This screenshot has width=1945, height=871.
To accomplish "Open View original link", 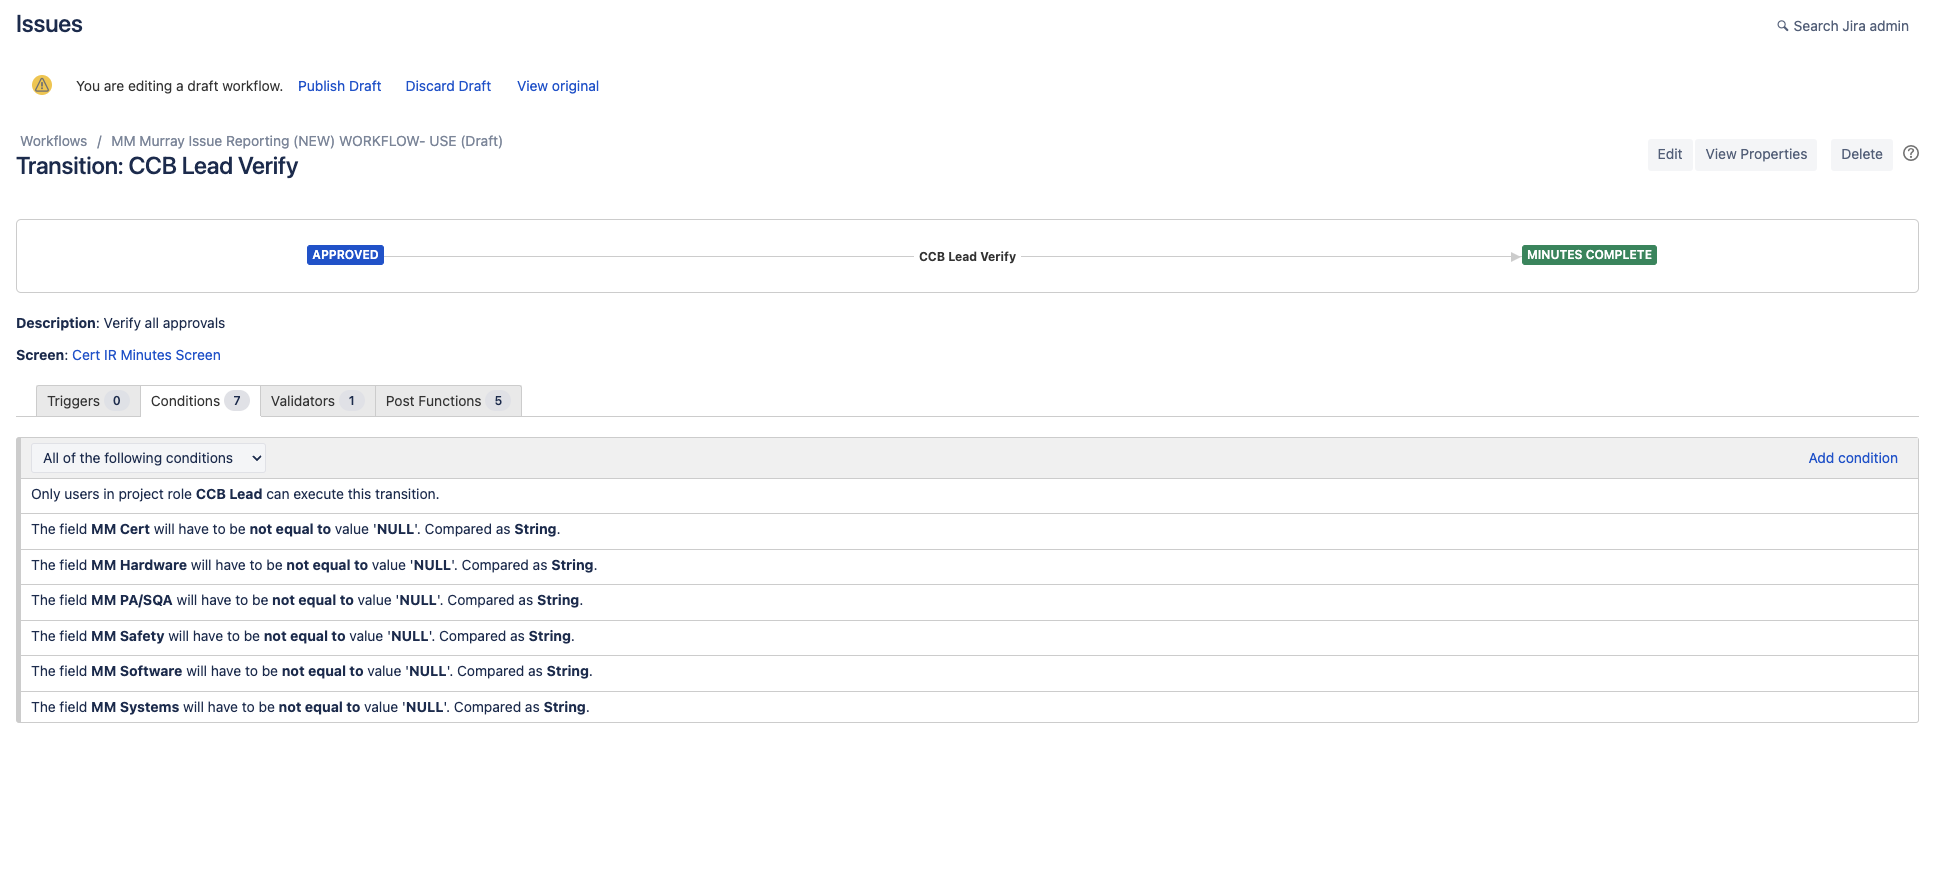I will coord(558,86).
